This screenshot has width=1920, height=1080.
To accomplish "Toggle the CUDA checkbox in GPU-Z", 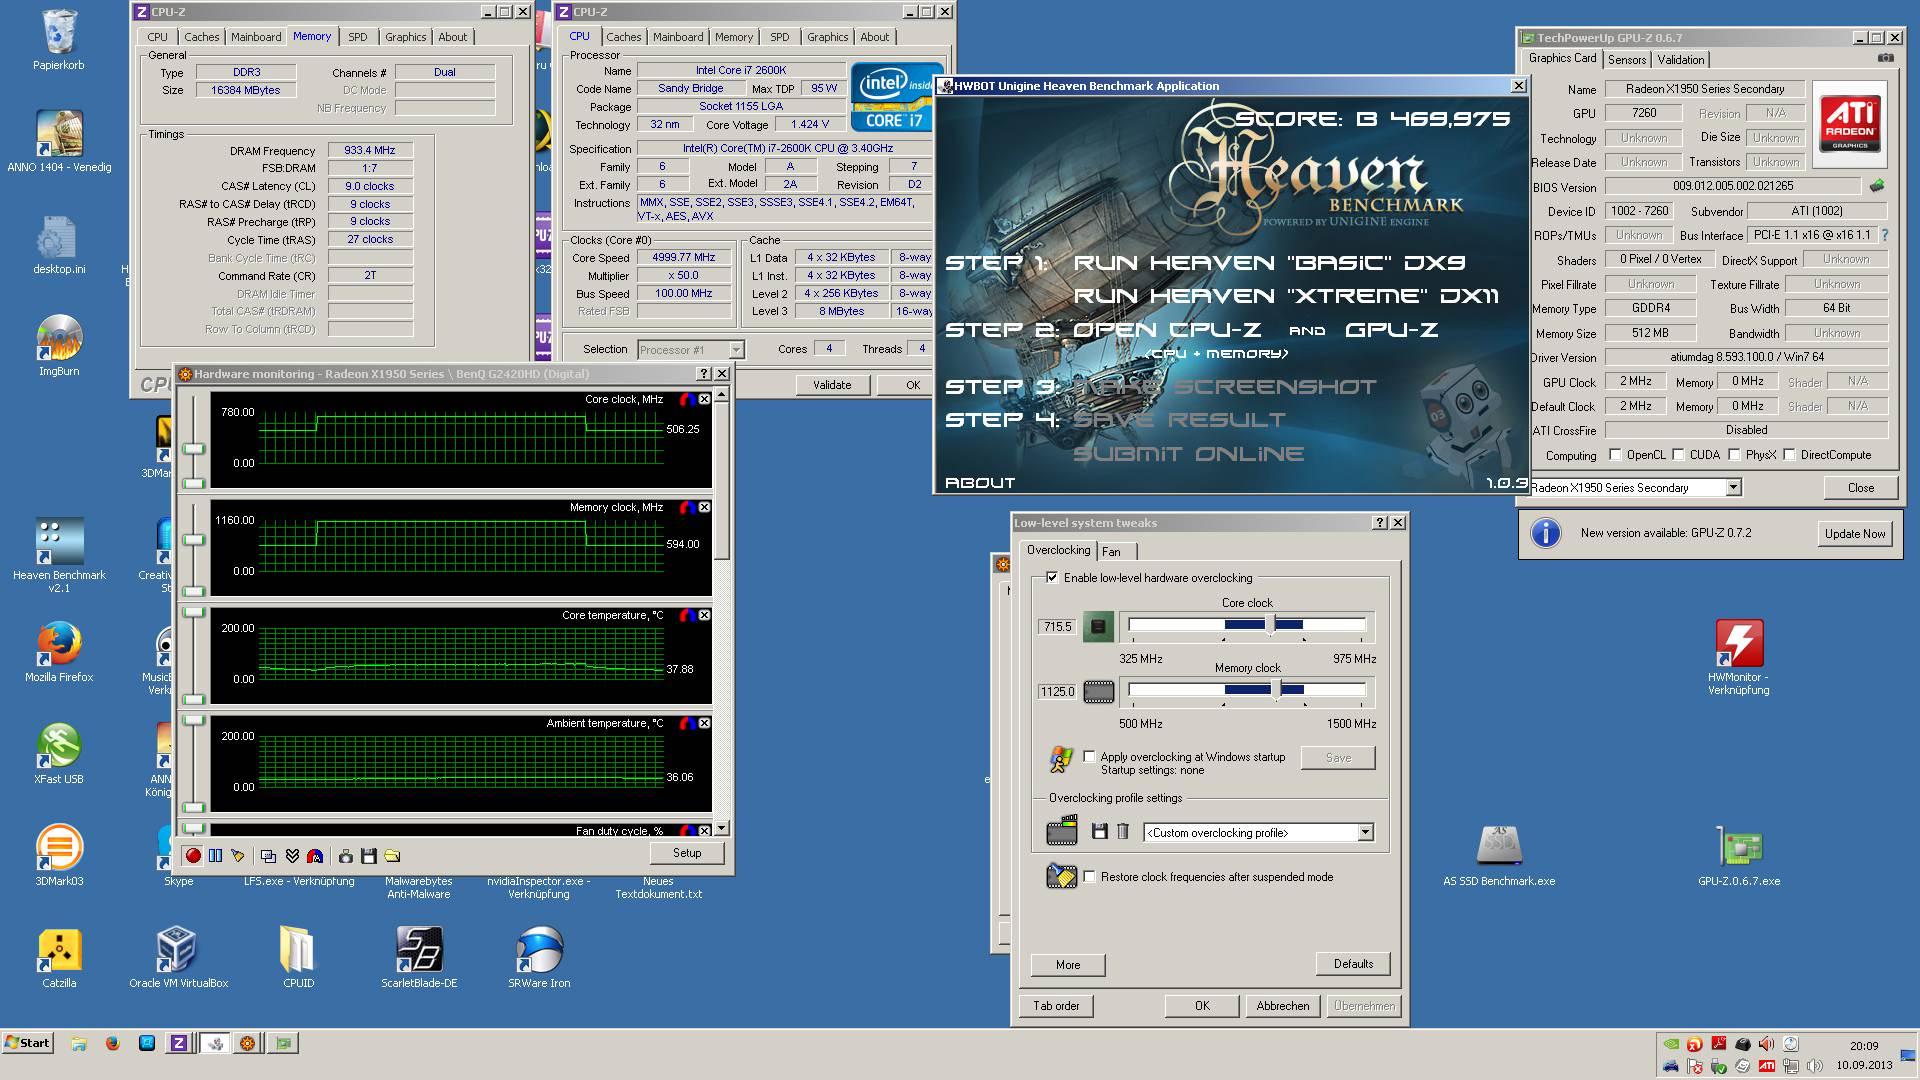I will pos(1678,455).
